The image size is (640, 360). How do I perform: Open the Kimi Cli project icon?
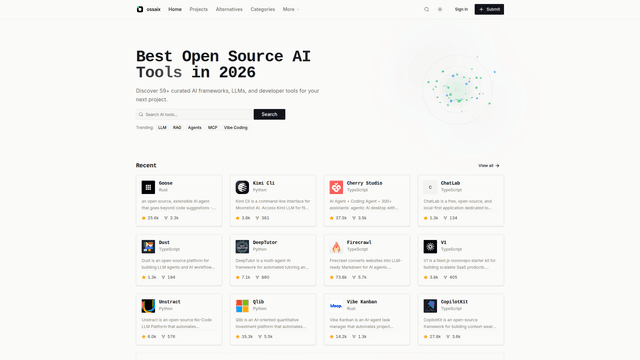(x=242, y=187)
